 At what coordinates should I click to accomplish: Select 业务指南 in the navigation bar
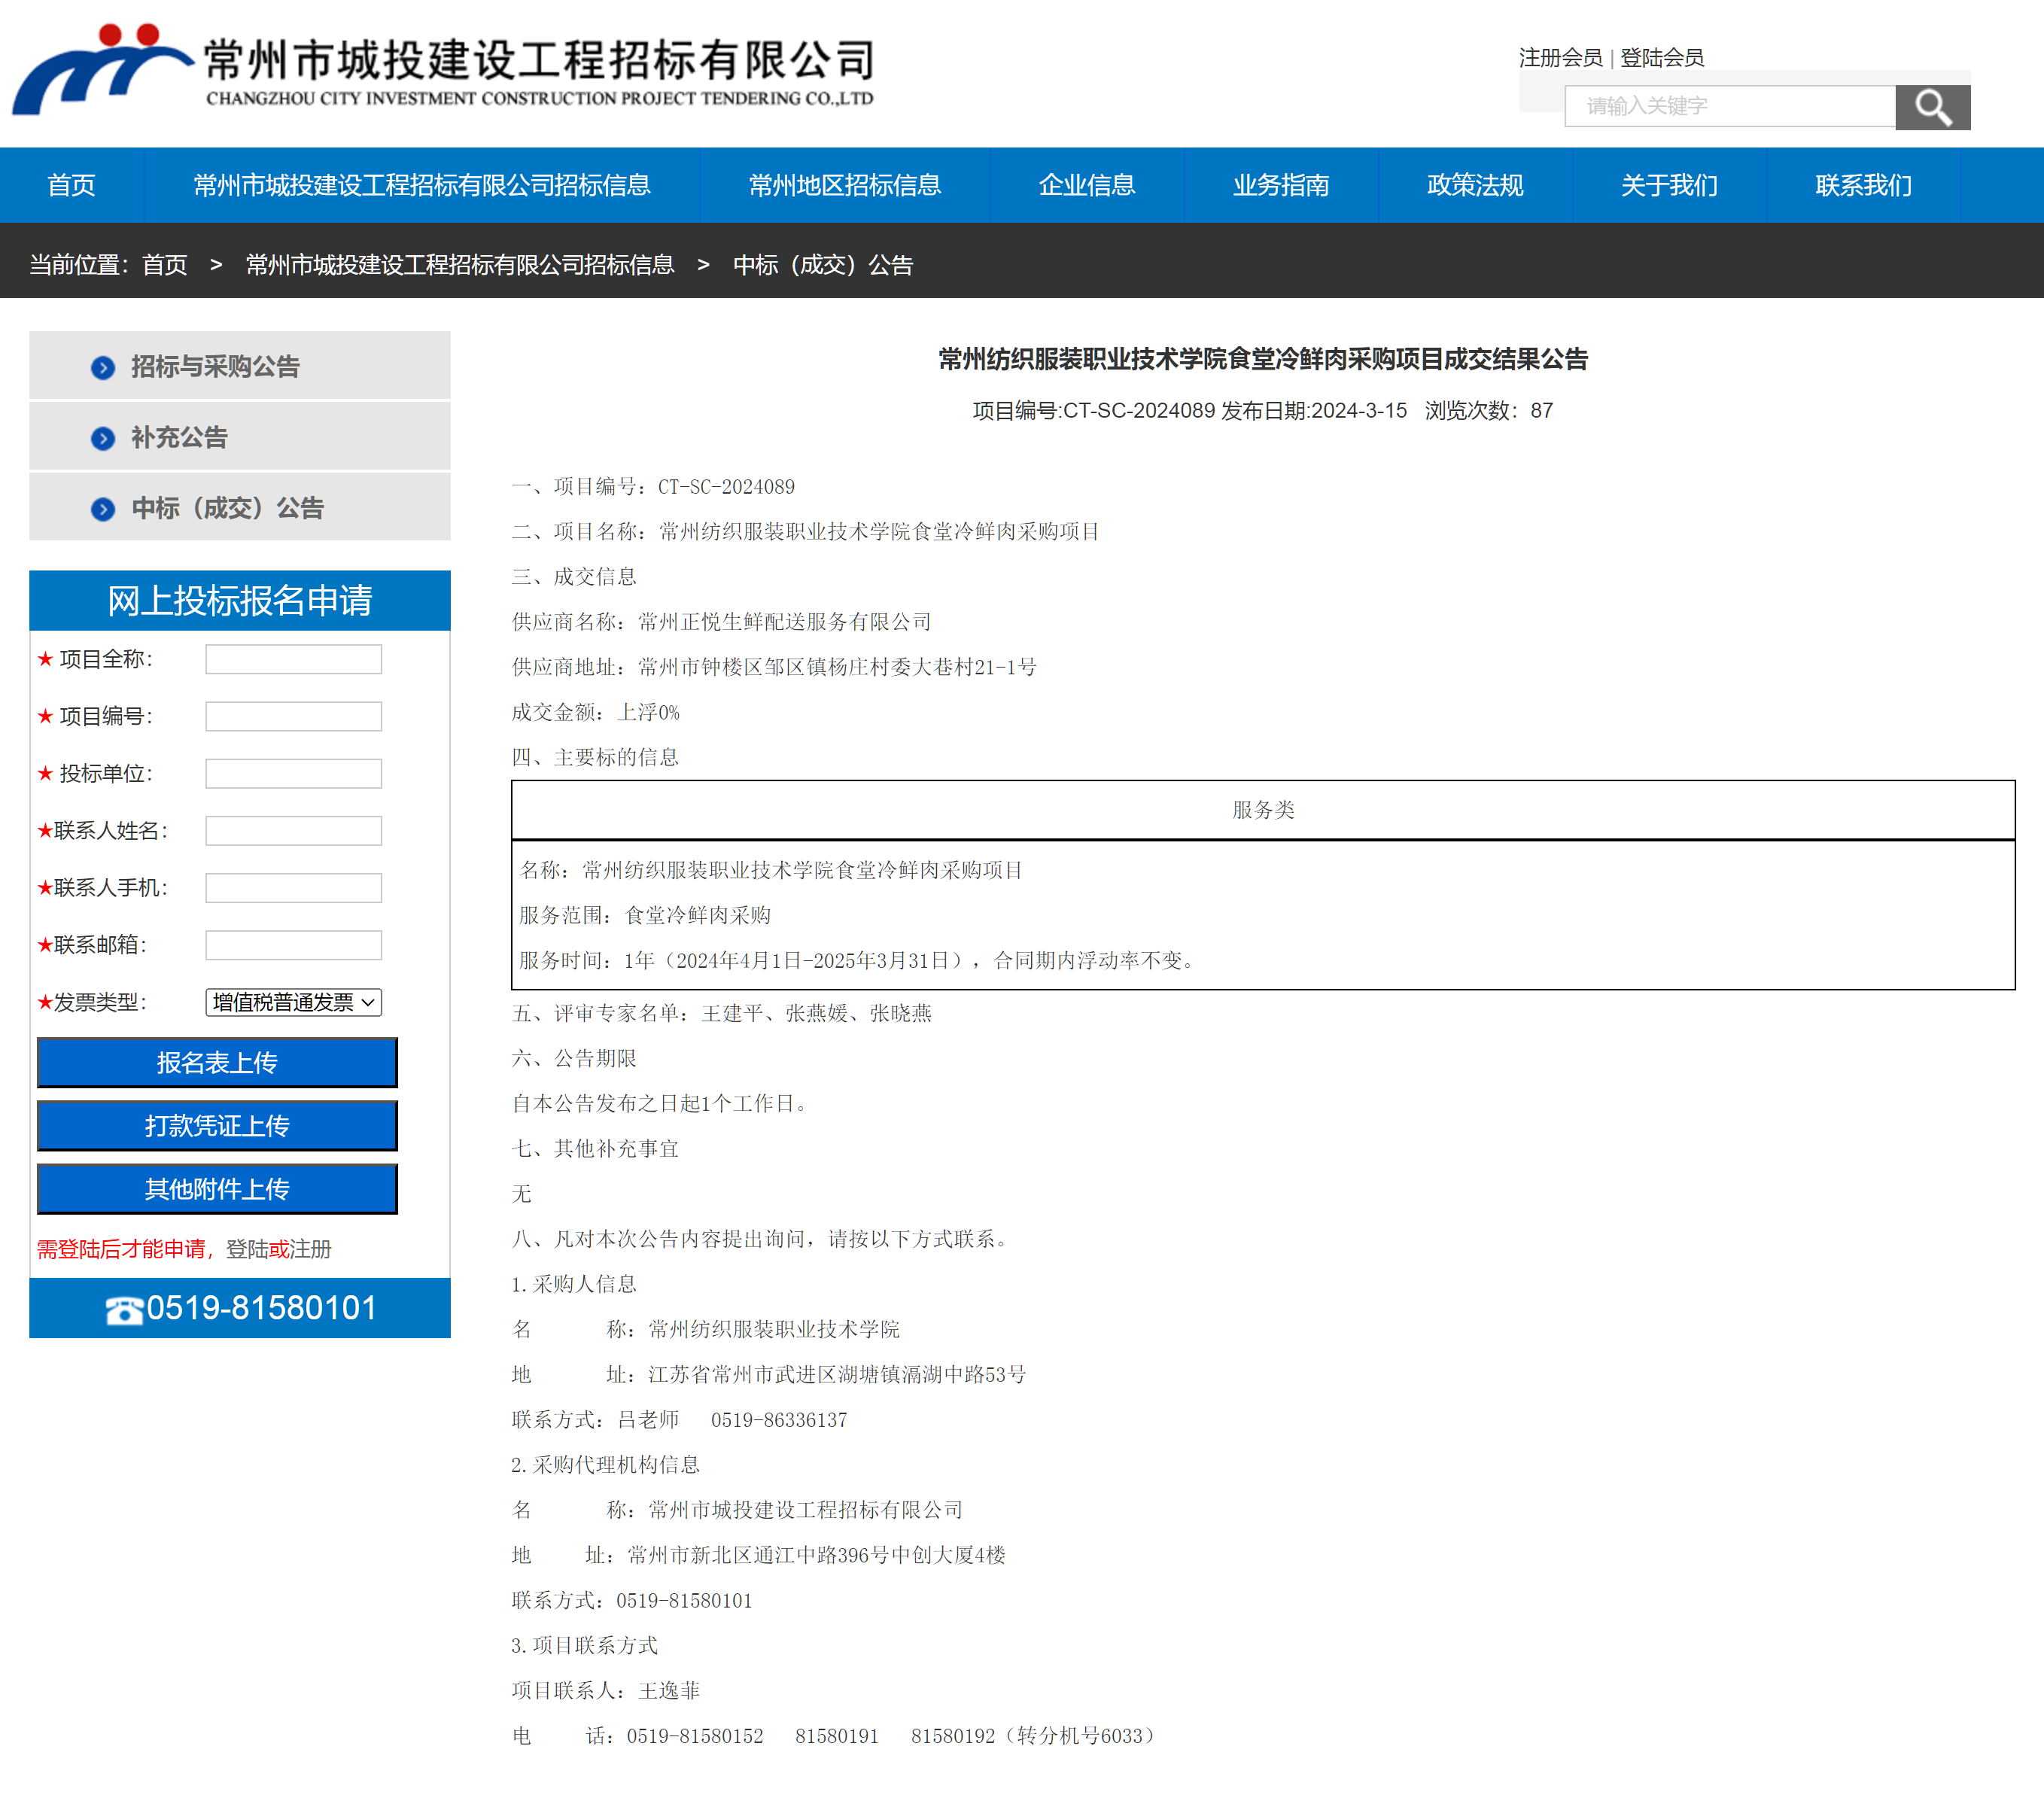pyautogui.click(x=1280, y=185)
